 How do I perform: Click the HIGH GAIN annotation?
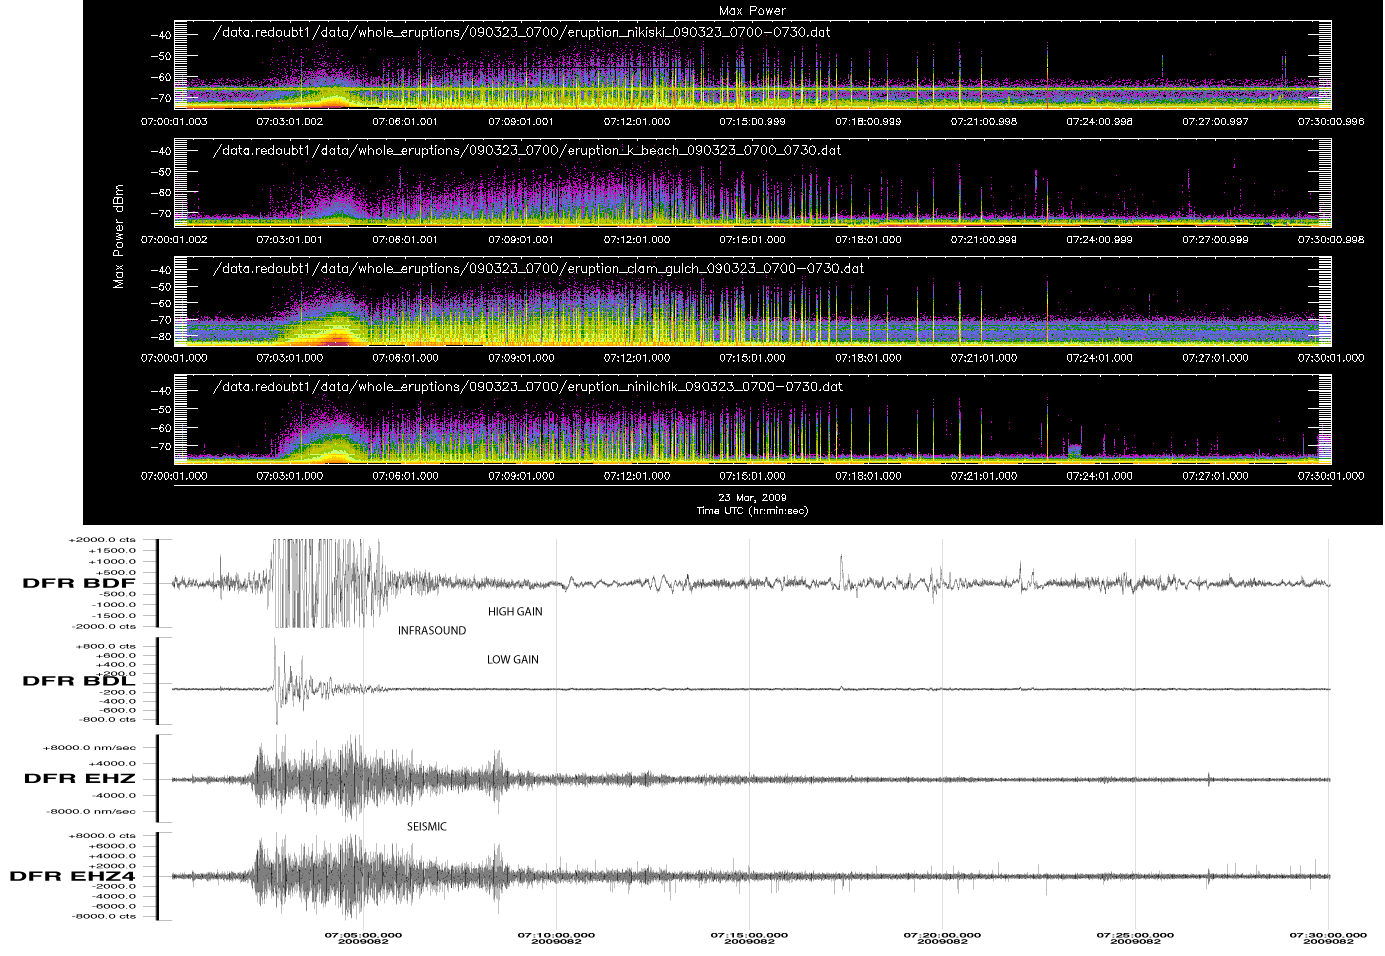coord(515,612)
